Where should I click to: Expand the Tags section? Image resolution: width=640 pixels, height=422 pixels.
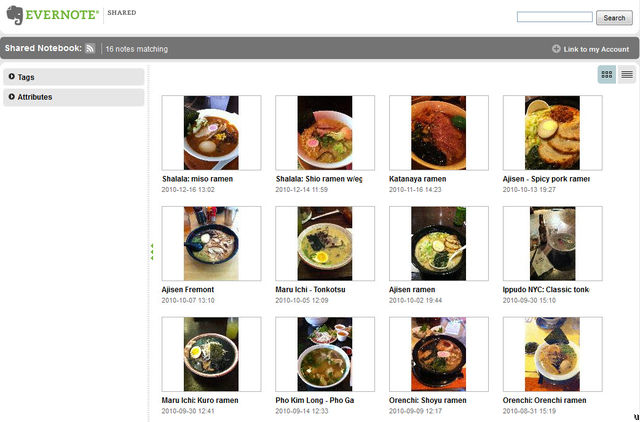pos(26,77)
